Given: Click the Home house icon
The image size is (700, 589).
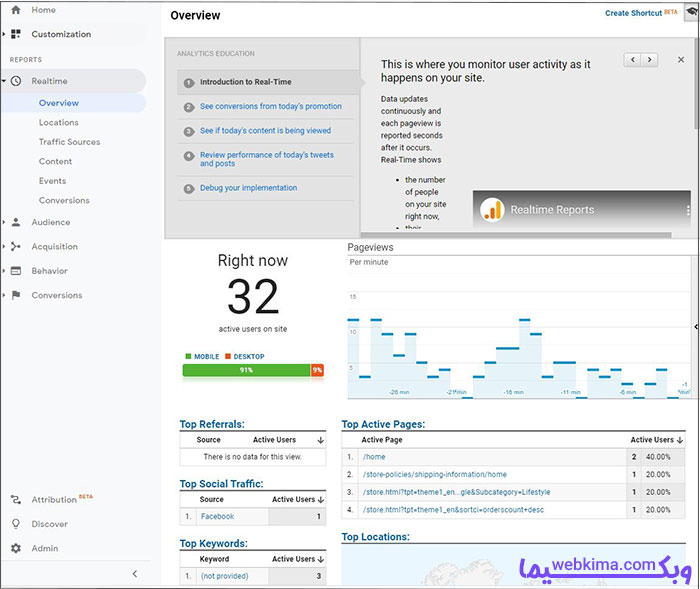Looking at the screenshot, I should 16,10.
